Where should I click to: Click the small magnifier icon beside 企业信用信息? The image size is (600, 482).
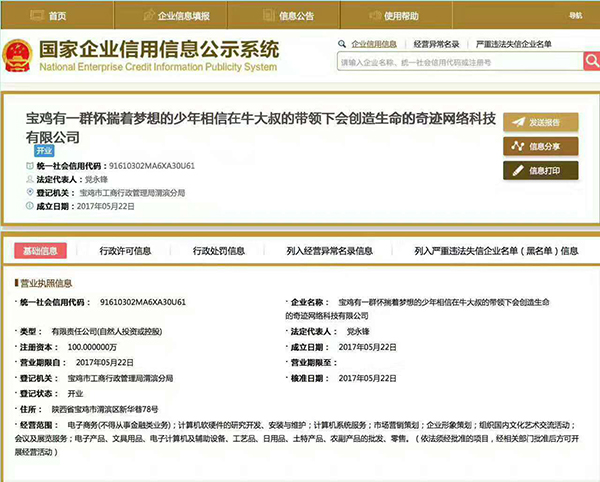(x=342, y=44)
